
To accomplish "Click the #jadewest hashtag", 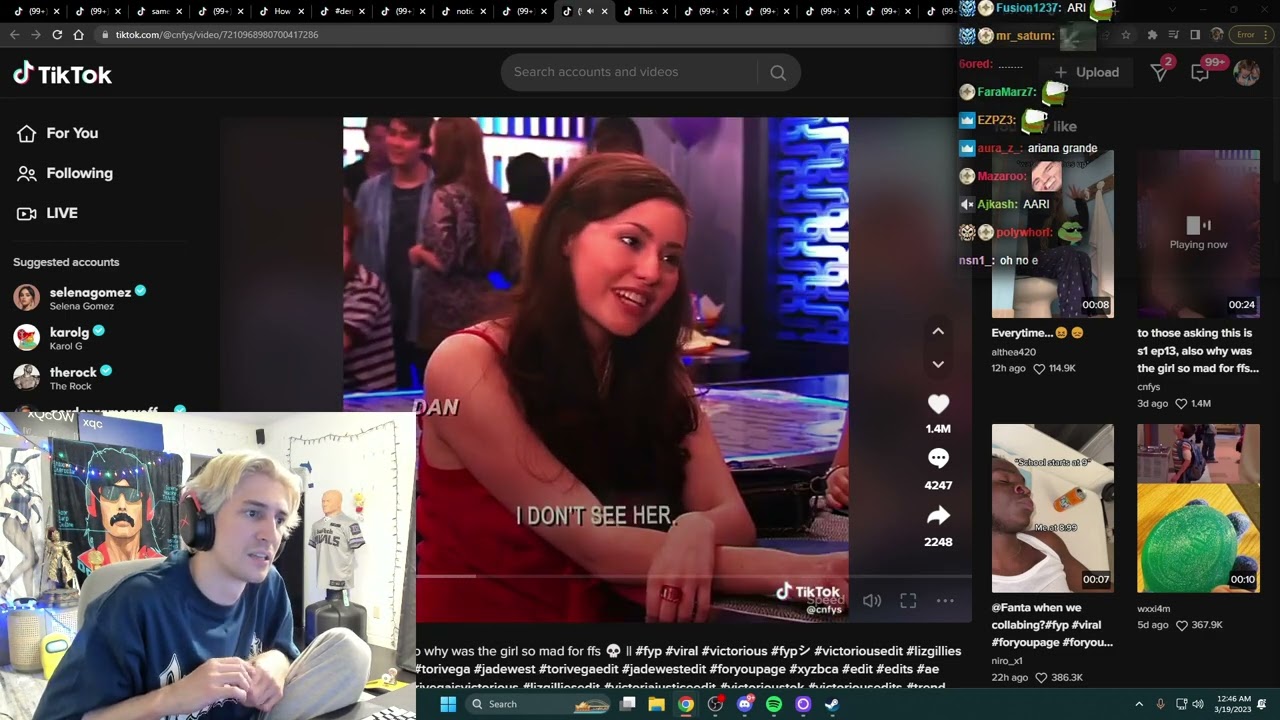I will (x=505, y=669).
